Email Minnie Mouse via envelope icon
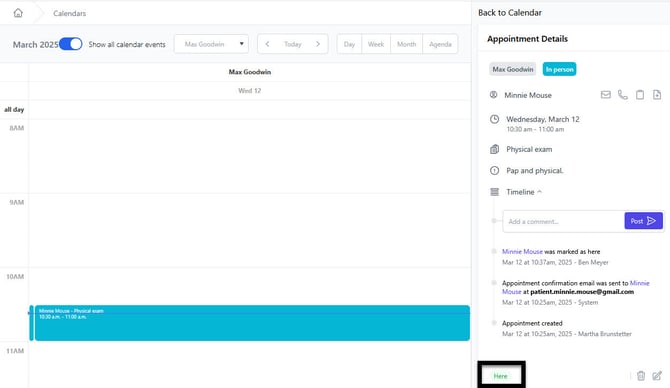Image resolution: width=670 pixels, height=388 pixels. [x=605, y=95]
